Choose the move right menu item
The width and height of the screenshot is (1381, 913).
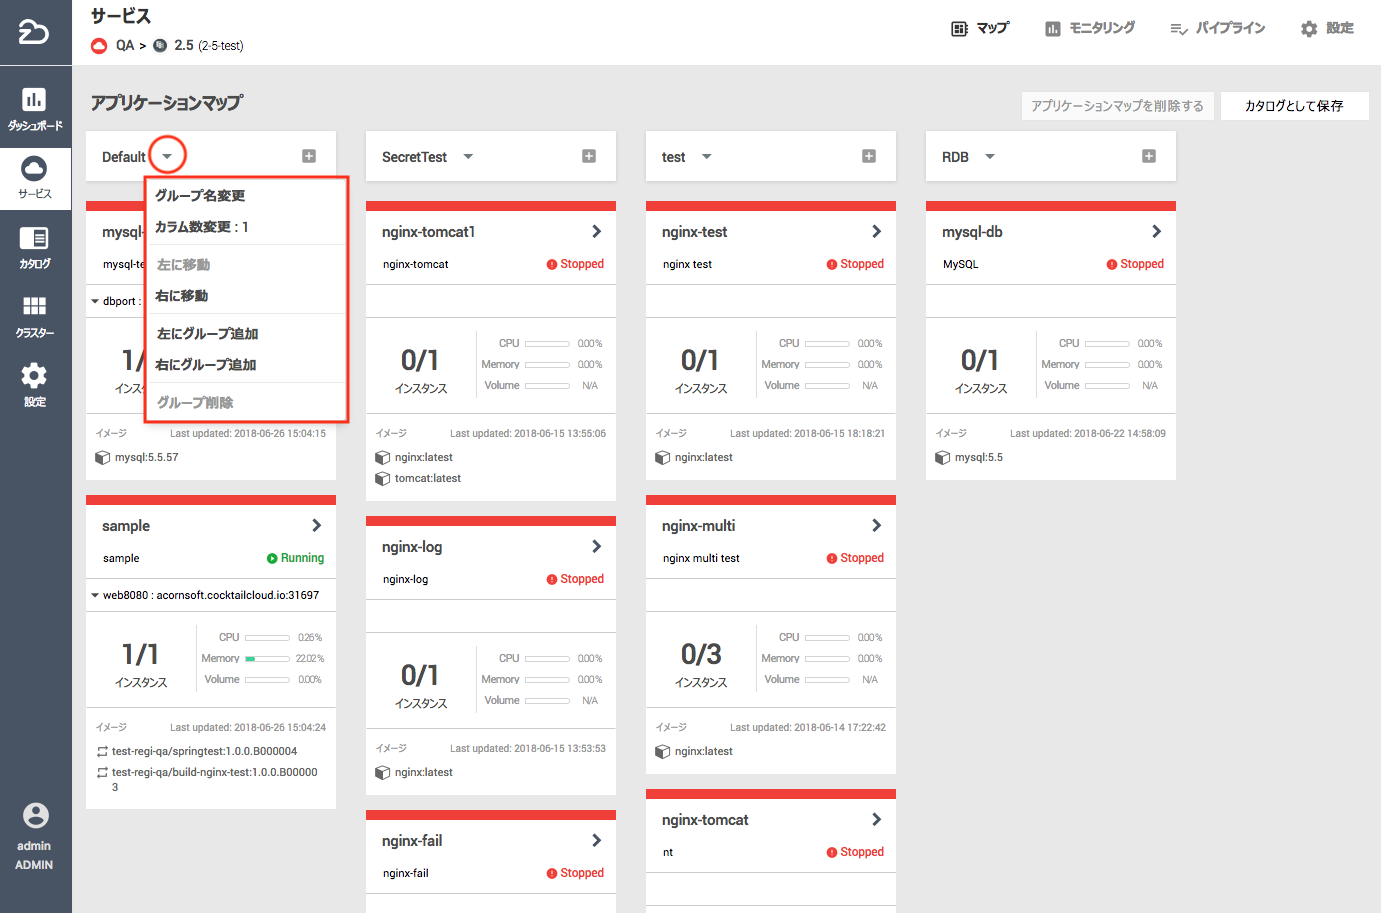coord(182,296)
